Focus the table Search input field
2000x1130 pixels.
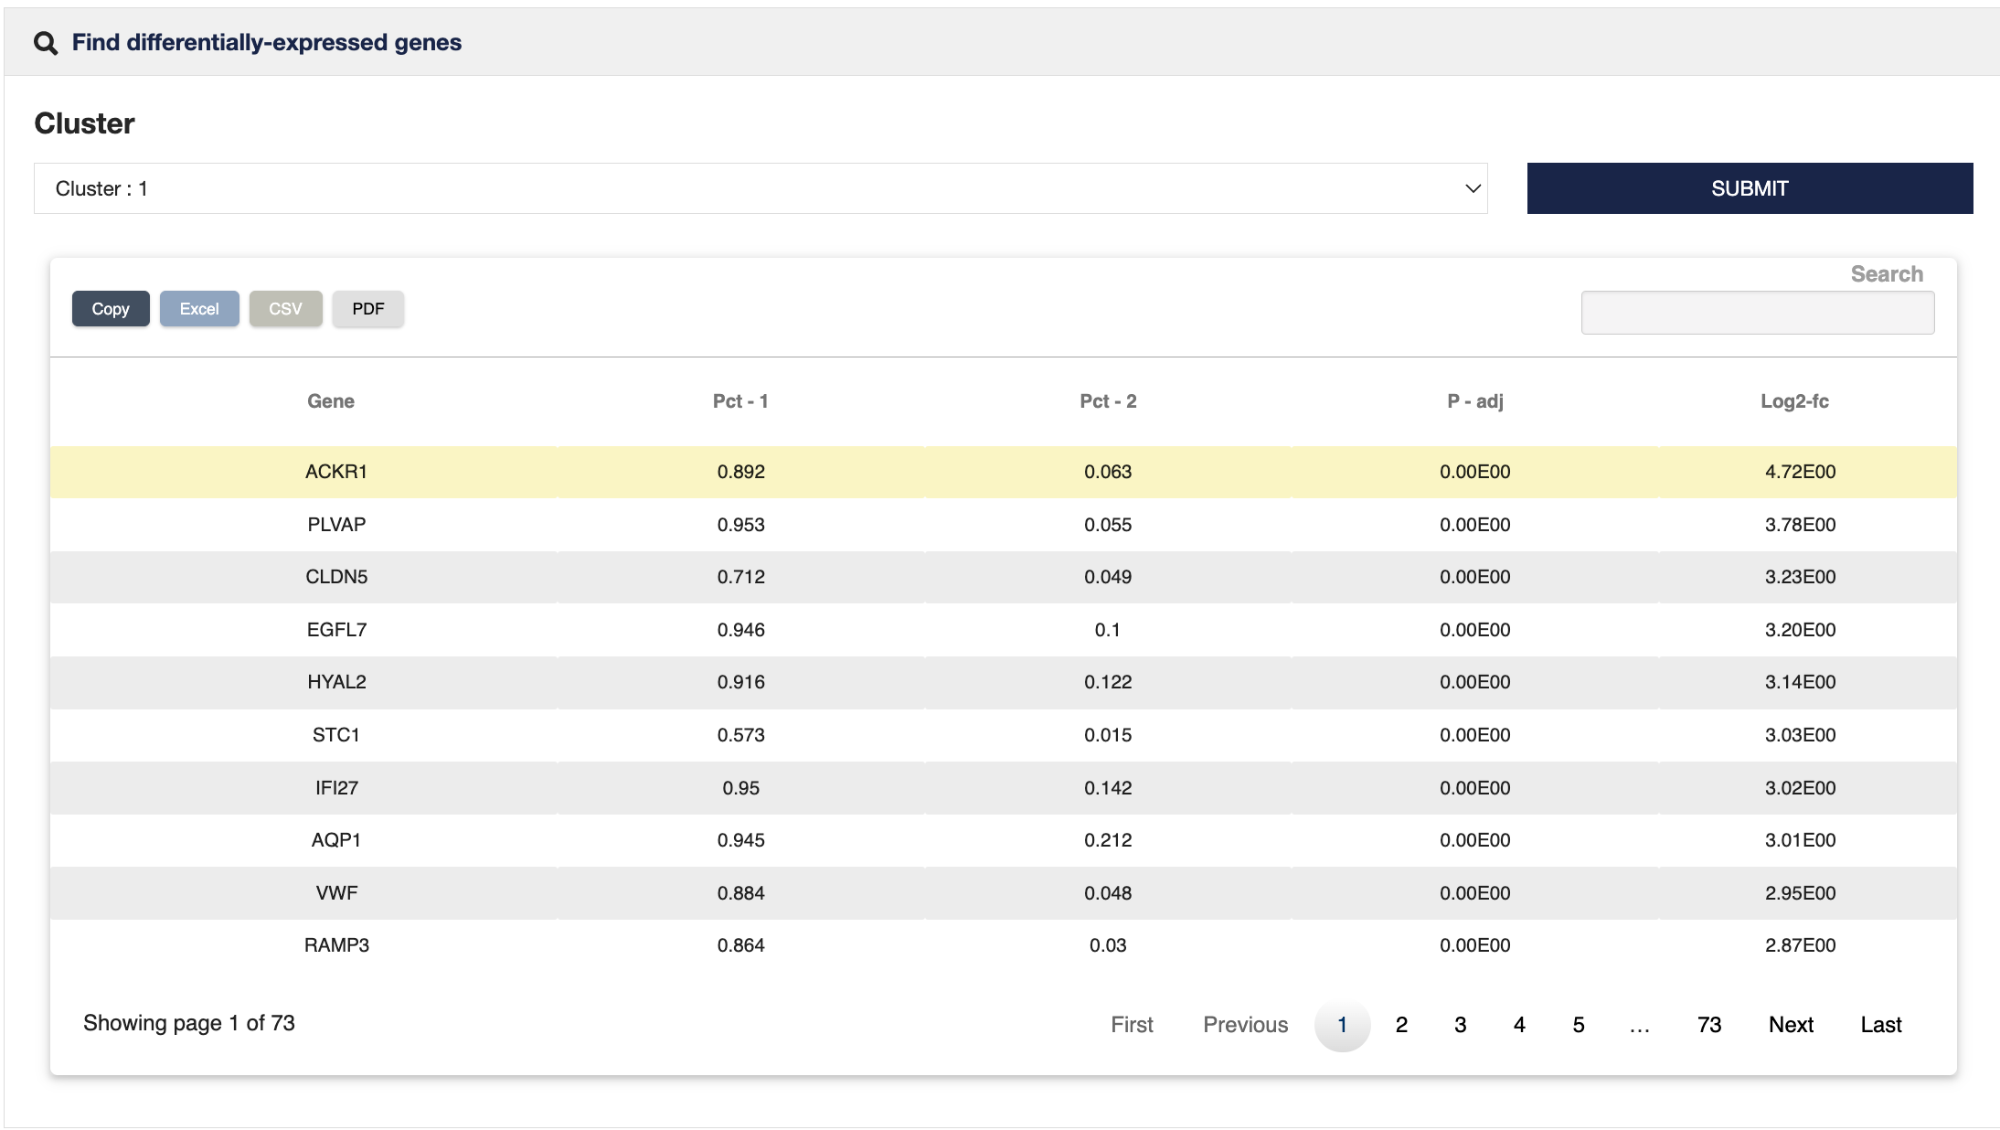pyautogui.click(x=1757, y=313)
